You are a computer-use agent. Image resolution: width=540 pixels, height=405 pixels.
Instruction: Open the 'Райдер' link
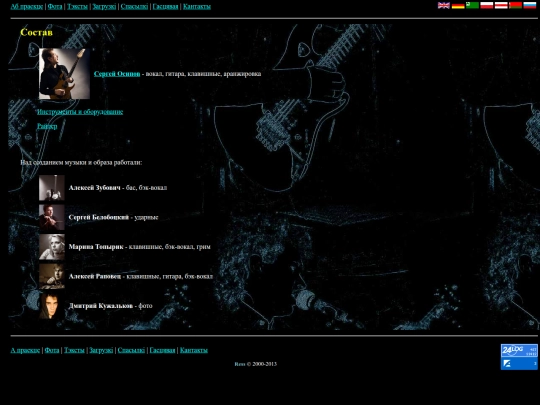coord(47,126)
